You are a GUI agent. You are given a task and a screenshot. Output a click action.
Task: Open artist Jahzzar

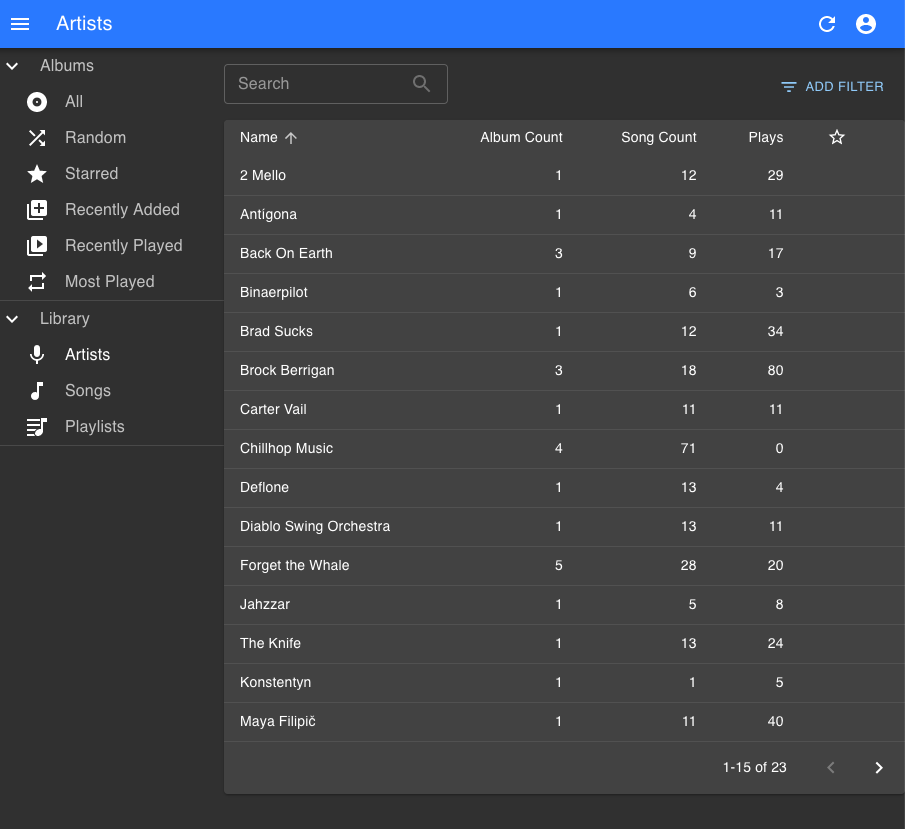click(x=564, y=604)
